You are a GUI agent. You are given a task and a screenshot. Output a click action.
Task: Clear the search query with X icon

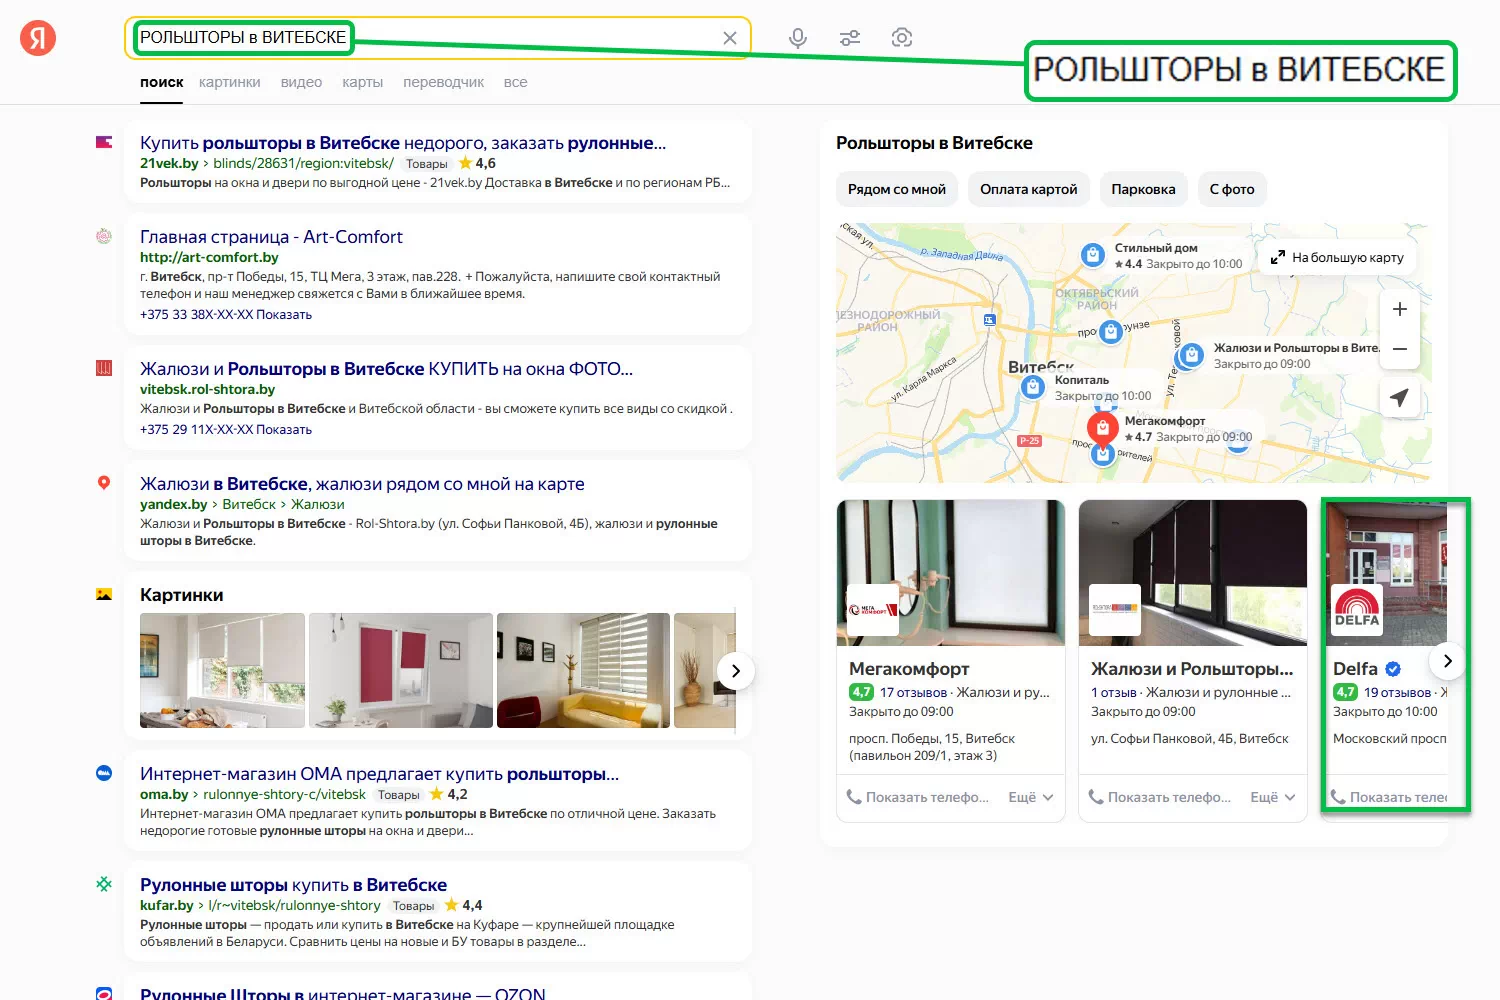[x=730, y=38]
